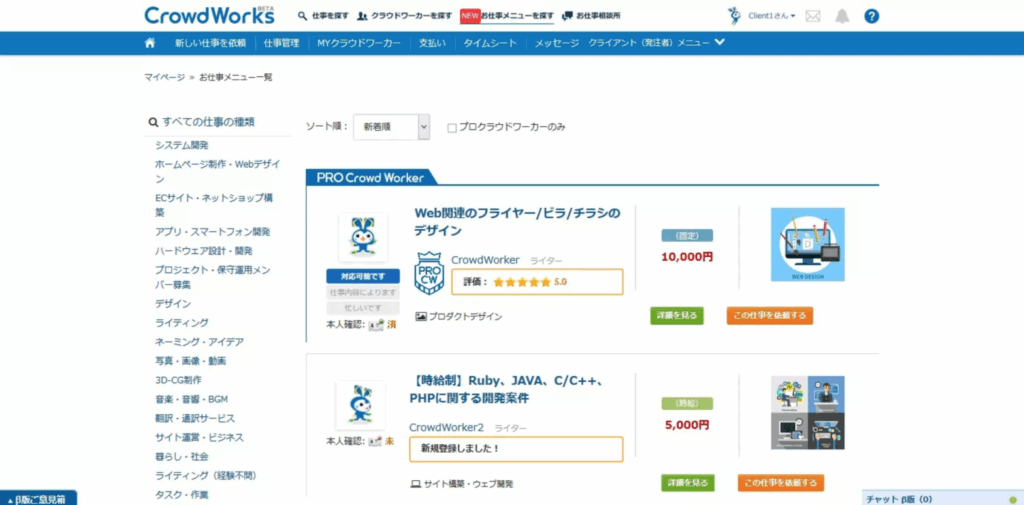Open the 新着順 sort dropdown

point(391,127)
